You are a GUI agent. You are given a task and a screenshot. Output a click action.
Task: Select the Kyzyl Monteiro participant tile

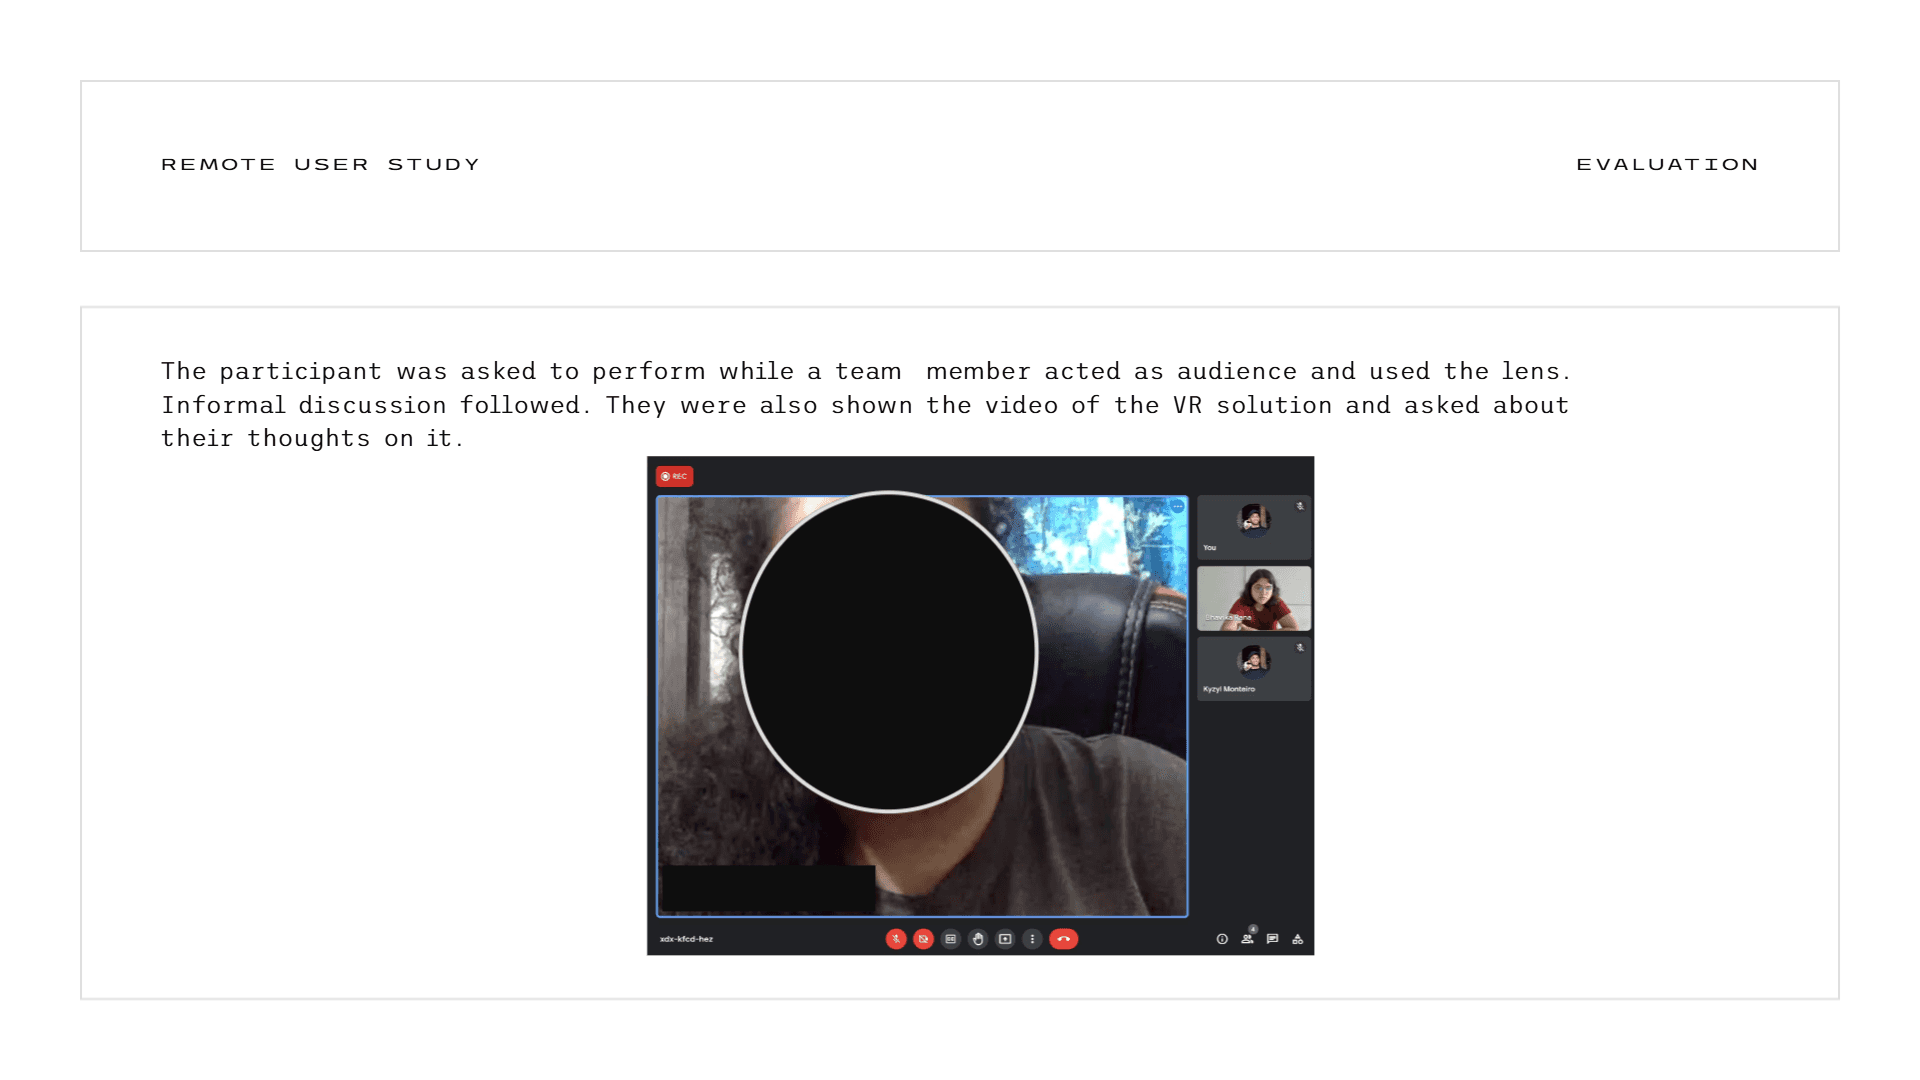[x=1253, y=668]
